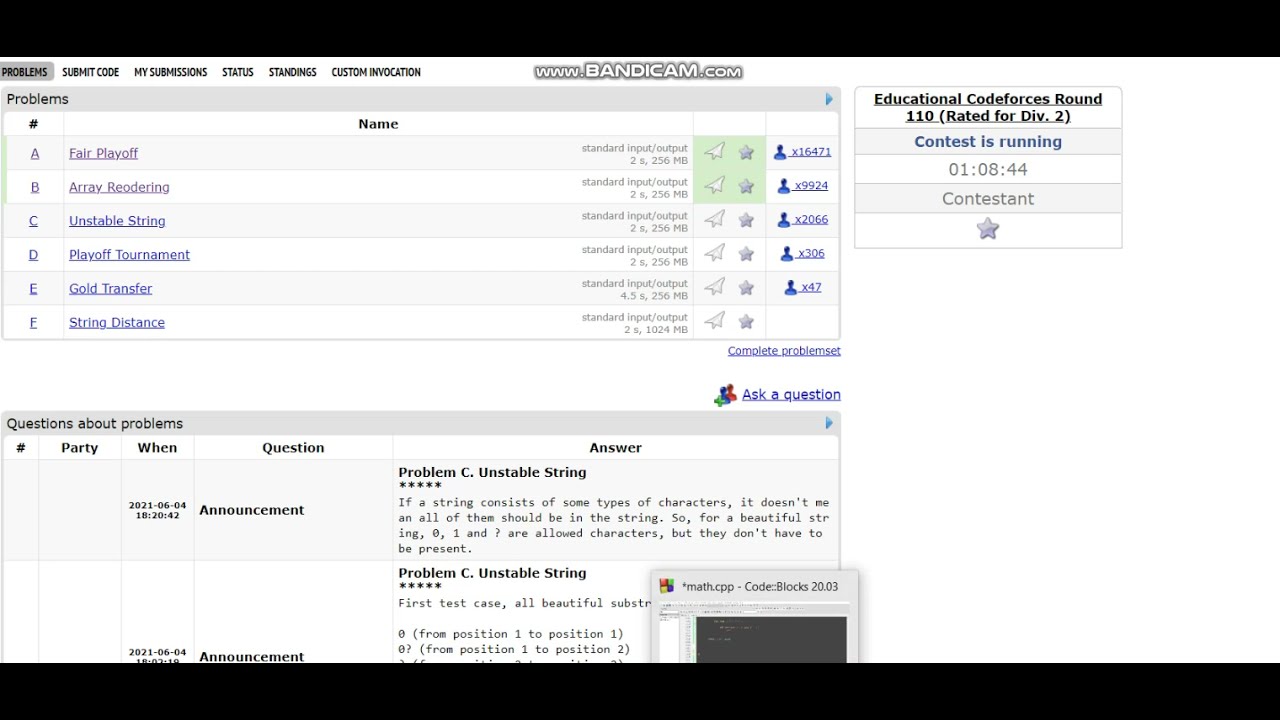Viewport: 1280px width, 720px height.
Task: Open Educational Codeforces Round 110 title link
Action: pyautogui.click(x=988, y=107)
